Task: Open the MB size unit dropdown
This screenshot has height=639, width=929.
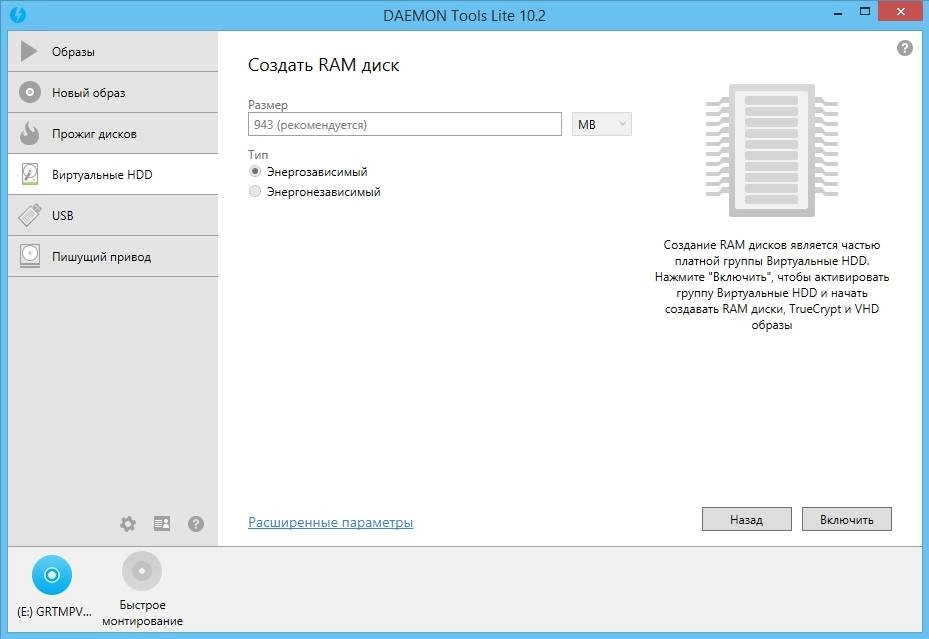Action: click(601, 124)
